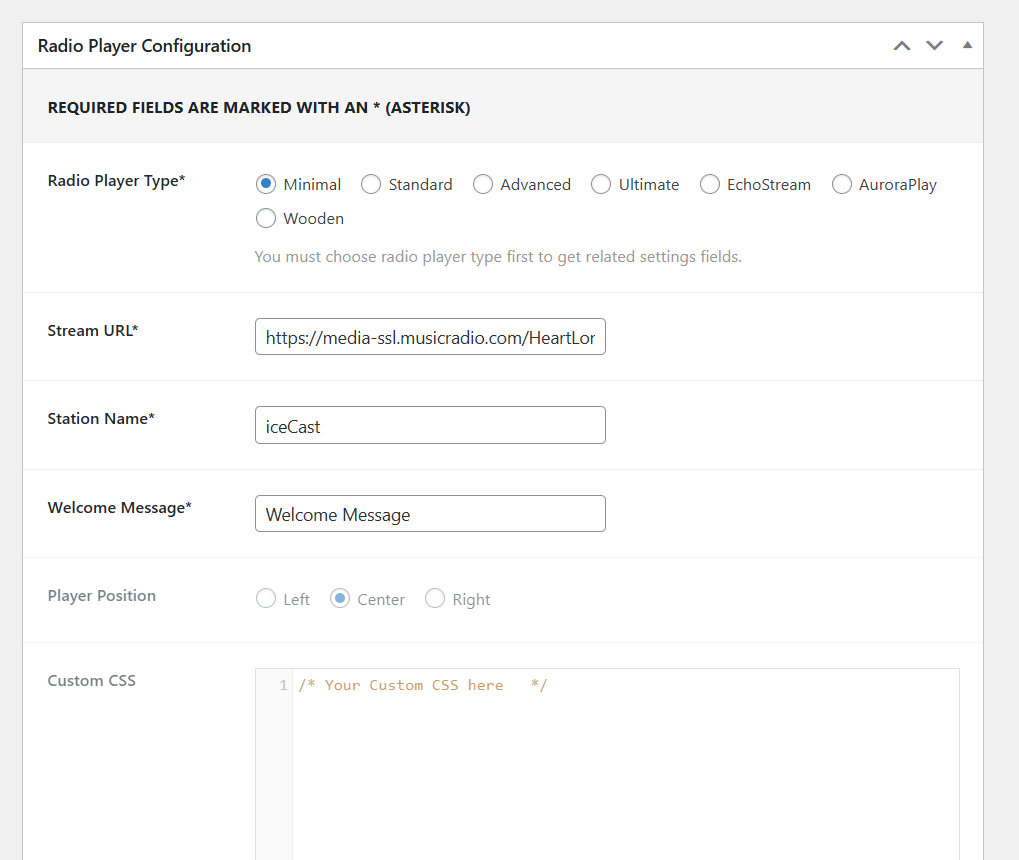Collapse panel using the small triangle icon
This screenshot has height=860, width=1019.
[966, 45]
